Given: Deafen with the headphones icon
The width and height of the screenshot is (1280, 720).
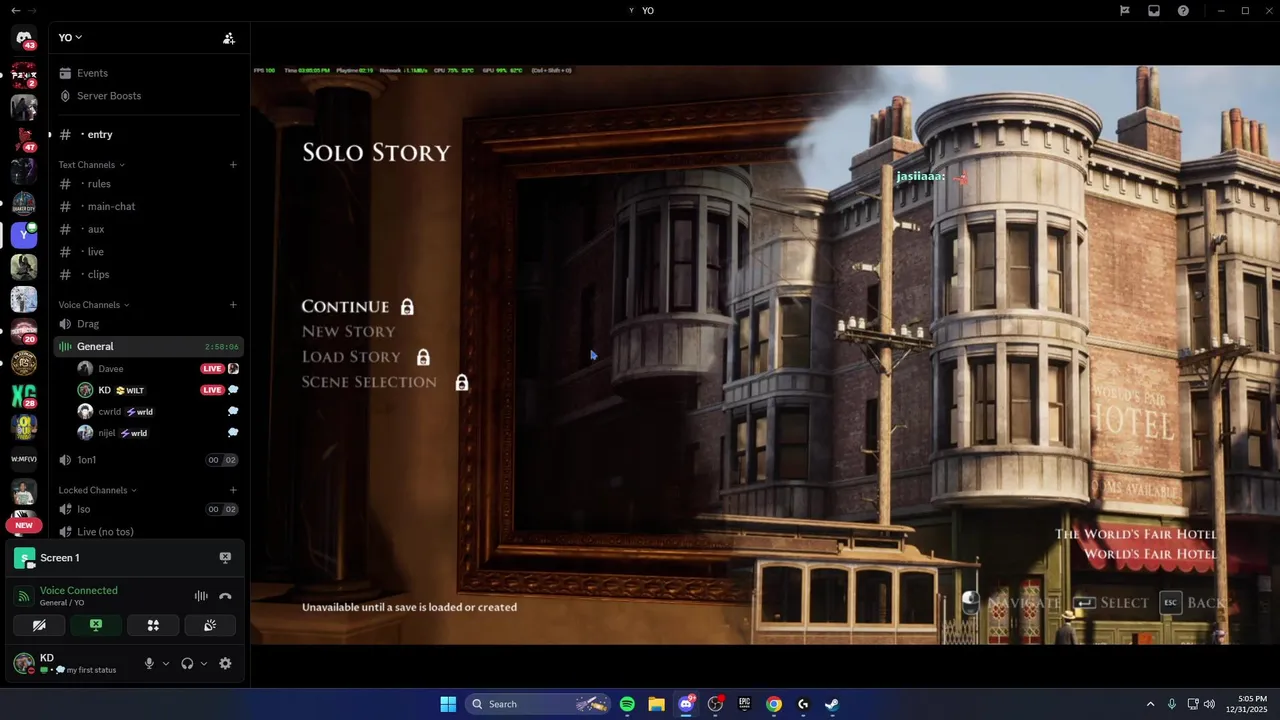Looking at the screenshot, I should coord(187,663).
